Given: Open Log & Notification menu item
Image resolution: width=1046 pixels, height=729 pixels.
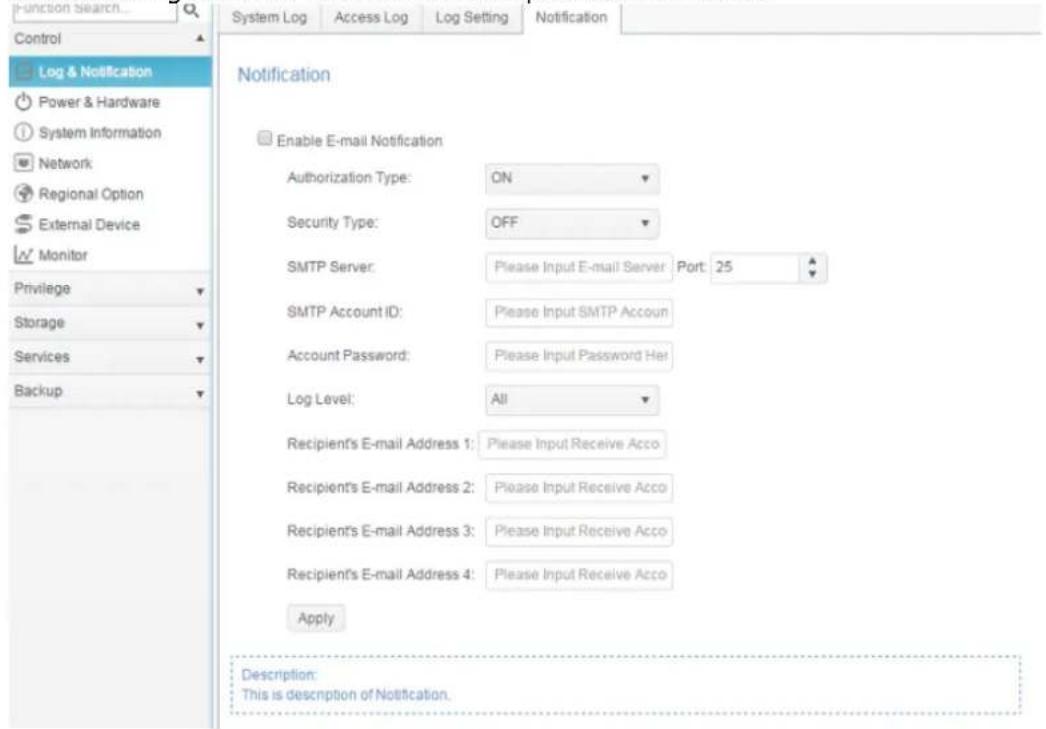Looking at the screenshot, I should [110, 71].
